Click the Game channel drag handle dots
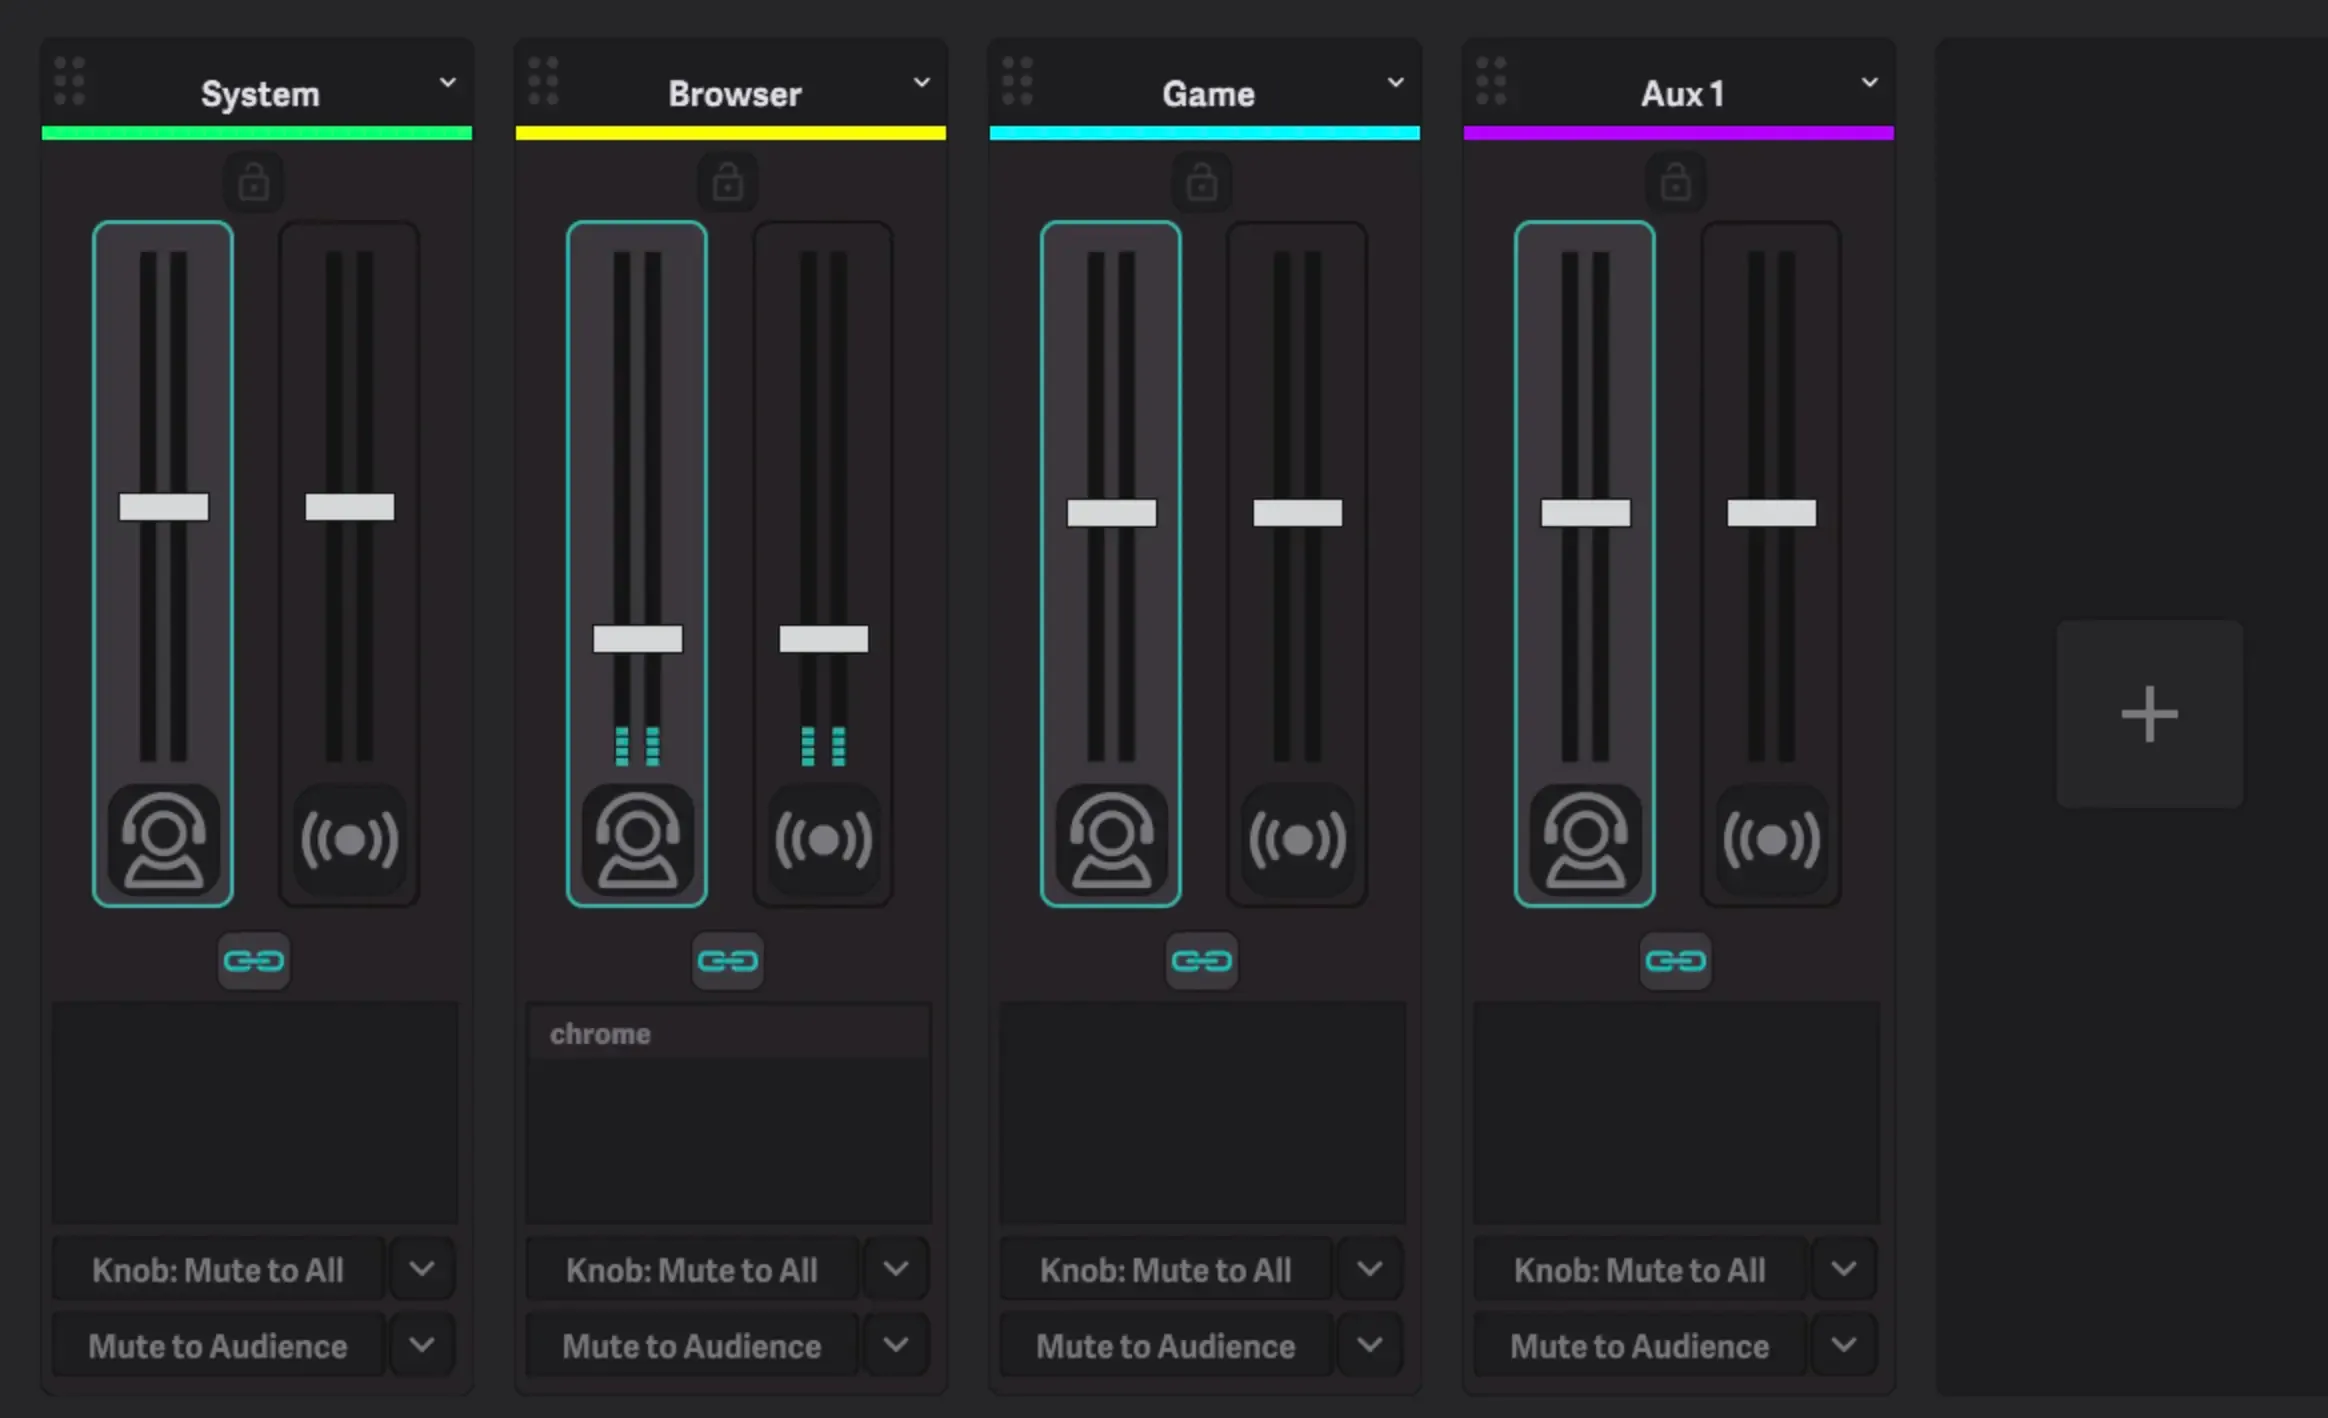This screenshot has height=1418, width=2328. pos(1017,81)
